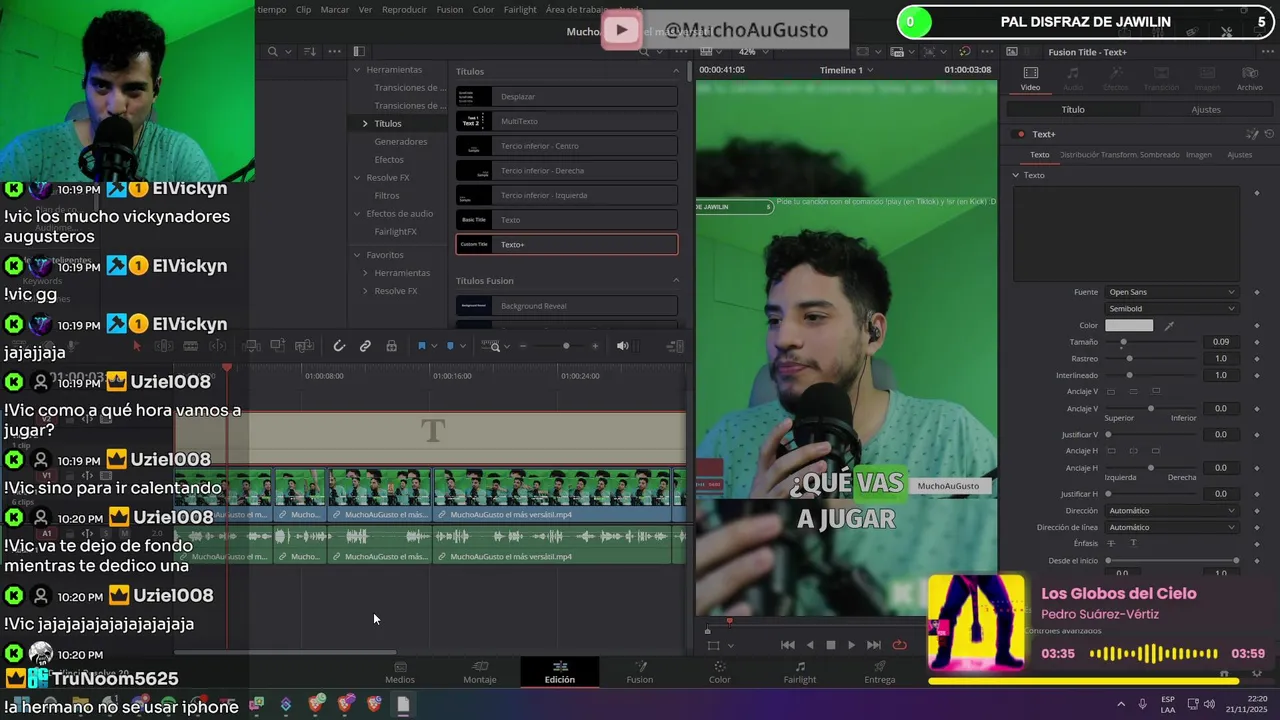
Task: Stop playback in the viewer
Action: (830, 645)
